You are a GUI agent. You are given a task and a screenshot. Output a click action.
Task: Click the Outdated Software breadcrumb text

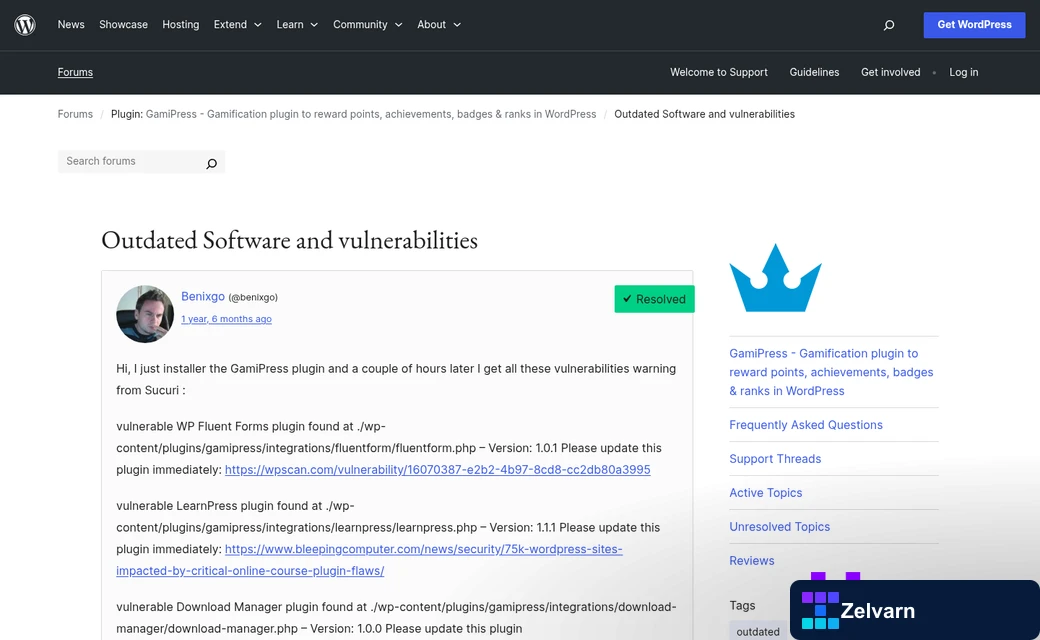point(704,114)
